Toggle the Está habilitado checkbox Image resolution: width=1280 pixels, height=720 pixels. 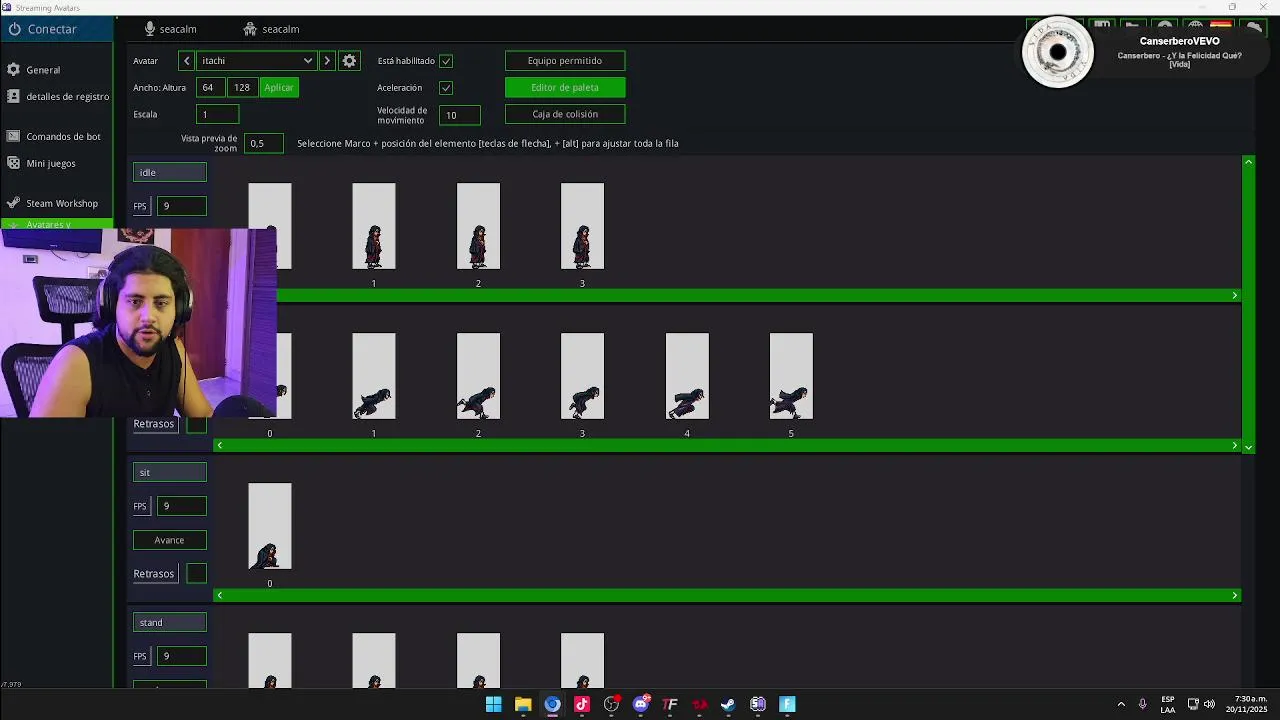446,61
